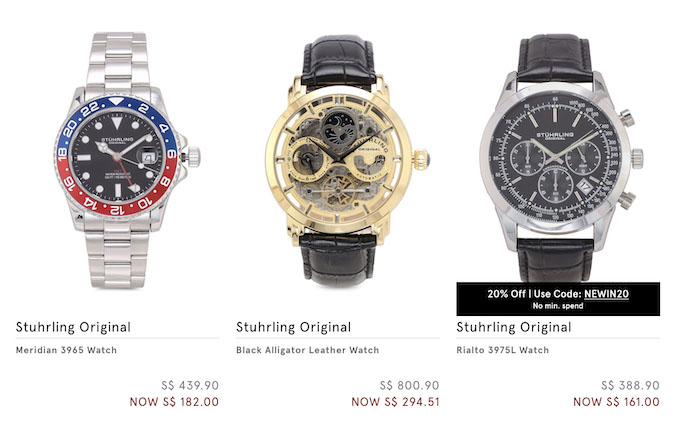Select the first Stuhrling Original brand name
The height and width of the screenshot is (431, 700).
pyautogui.click(x=73, y=327)
